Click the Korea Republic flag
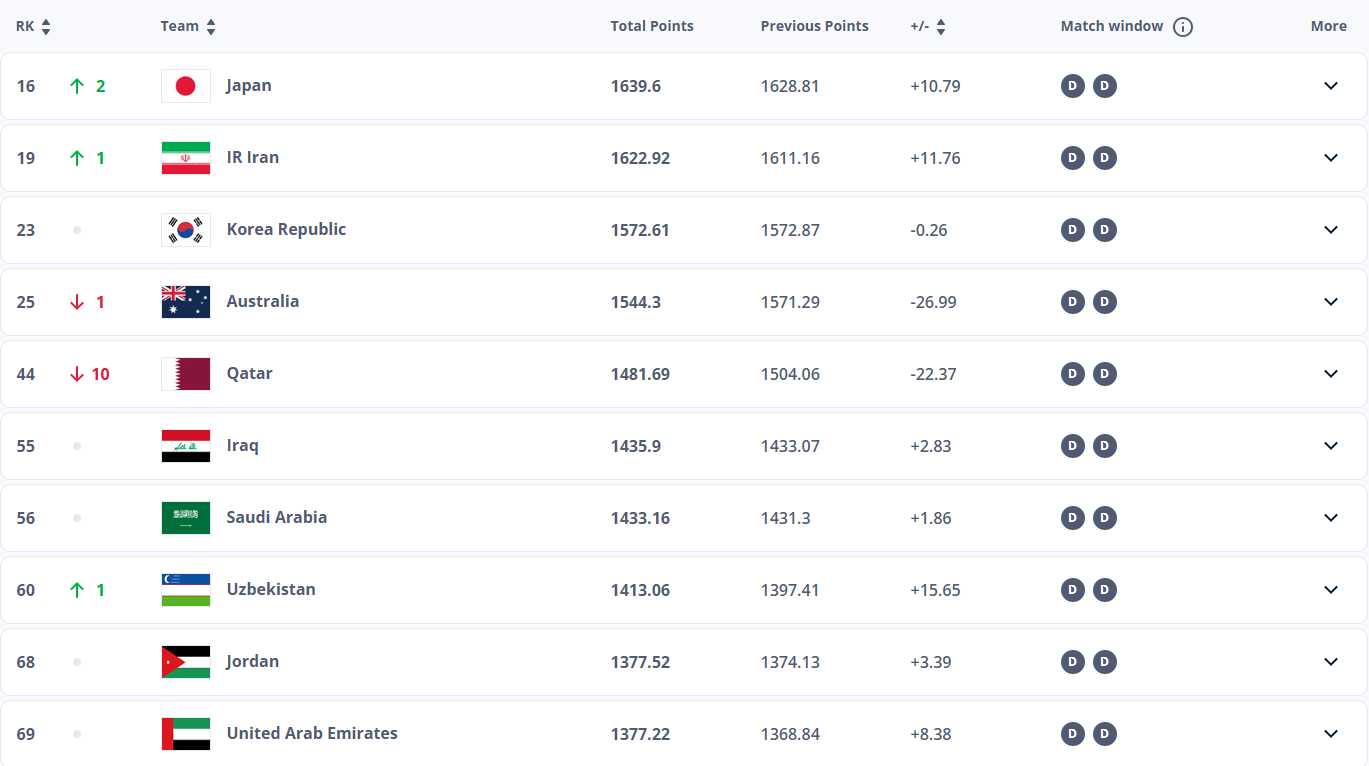This screenshot has width=1369, height=766. click(x=186, y=230)
